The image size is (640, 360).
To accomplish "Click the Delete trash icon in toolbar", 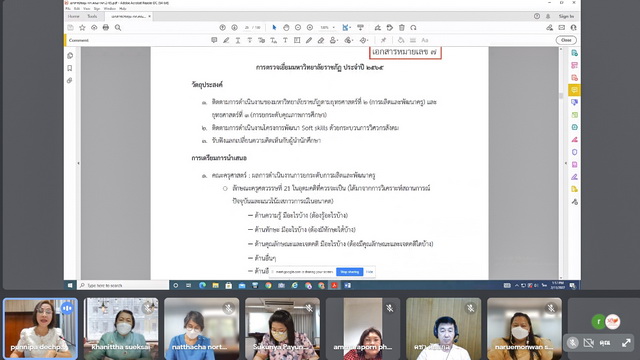I will click(x=402, y=27).
